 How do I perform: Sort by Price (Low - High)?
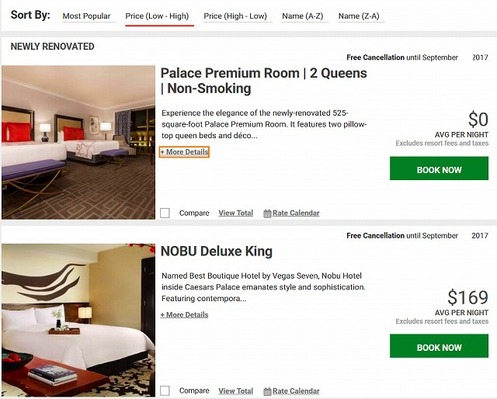tap(157, 16)
